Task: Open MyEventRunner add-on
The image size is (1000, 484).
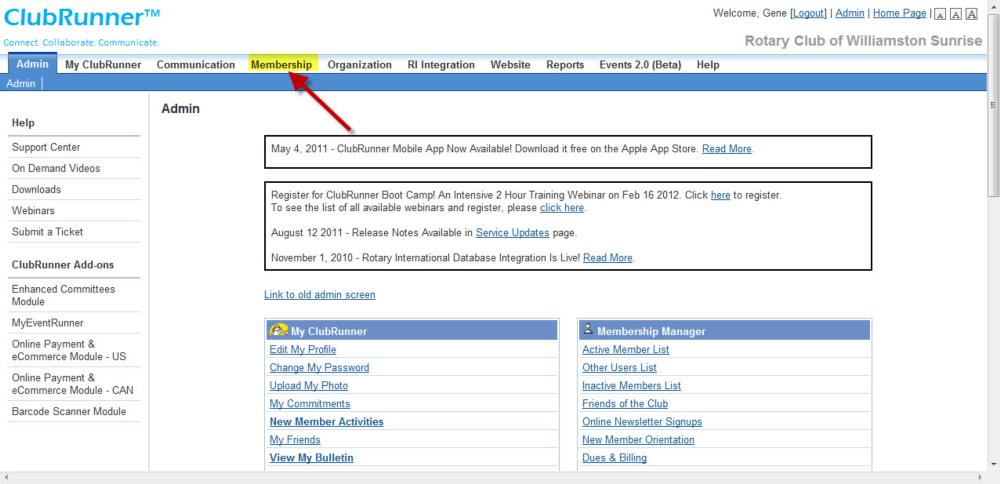Action: [x=47, y=323]
